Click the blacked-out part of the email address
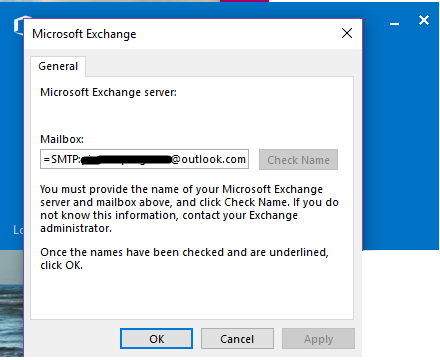The image size is (440, 360). tap(126, 160)
